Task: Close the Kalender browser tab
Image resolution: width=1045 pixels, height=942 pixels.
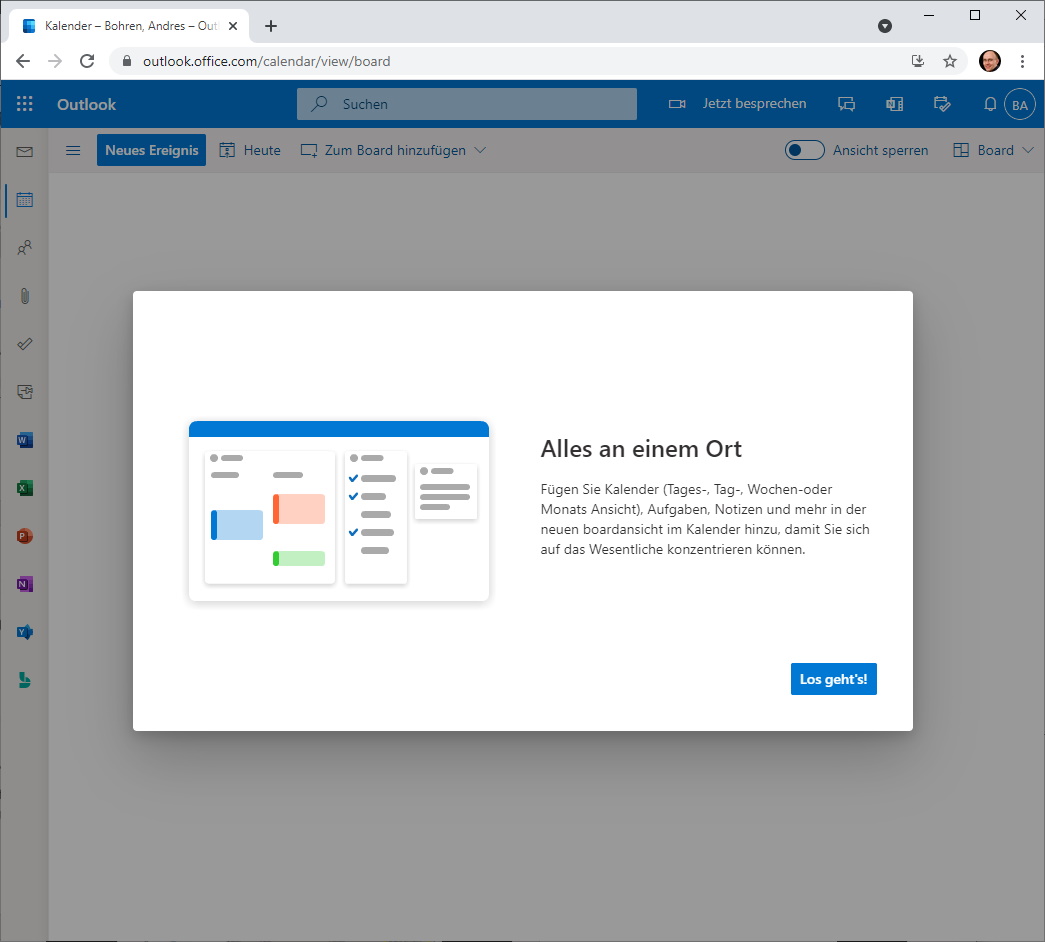Action: tap(233, 26)
